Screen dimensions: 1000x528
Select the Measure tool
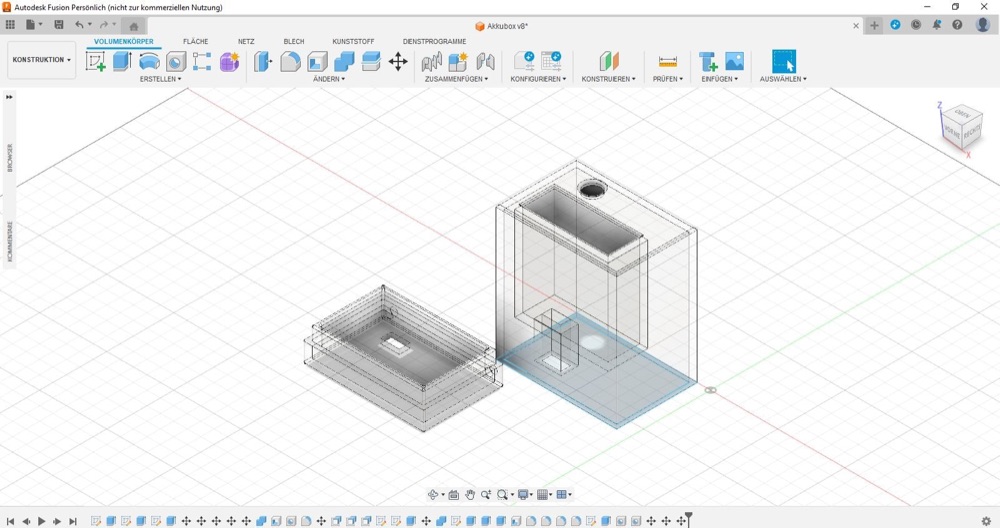668,62
